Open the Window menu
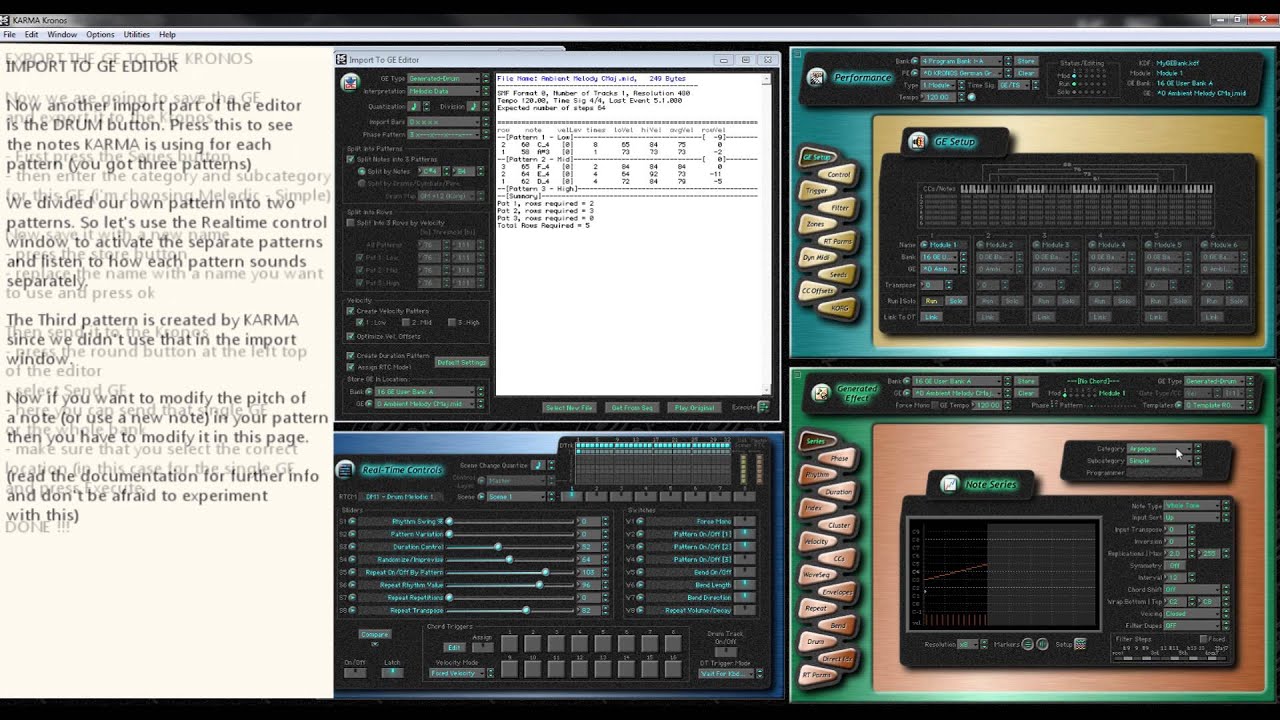The image size is (1280, 720). coord(62,34)
